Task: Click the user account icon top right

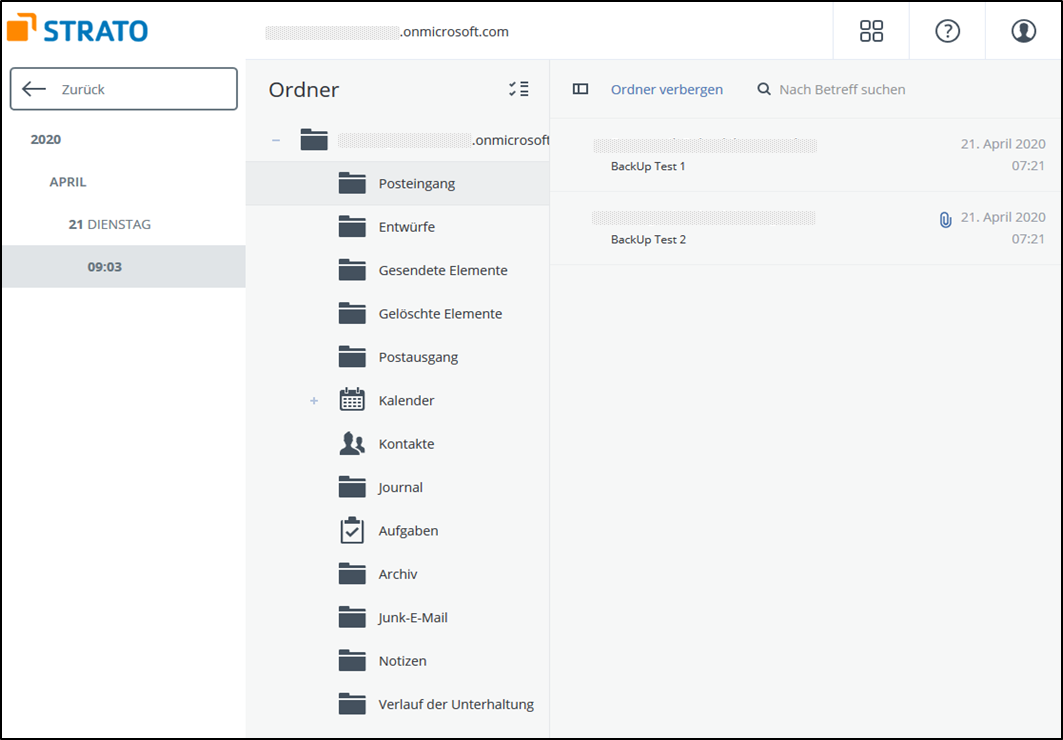Action: click(1022, 30)
